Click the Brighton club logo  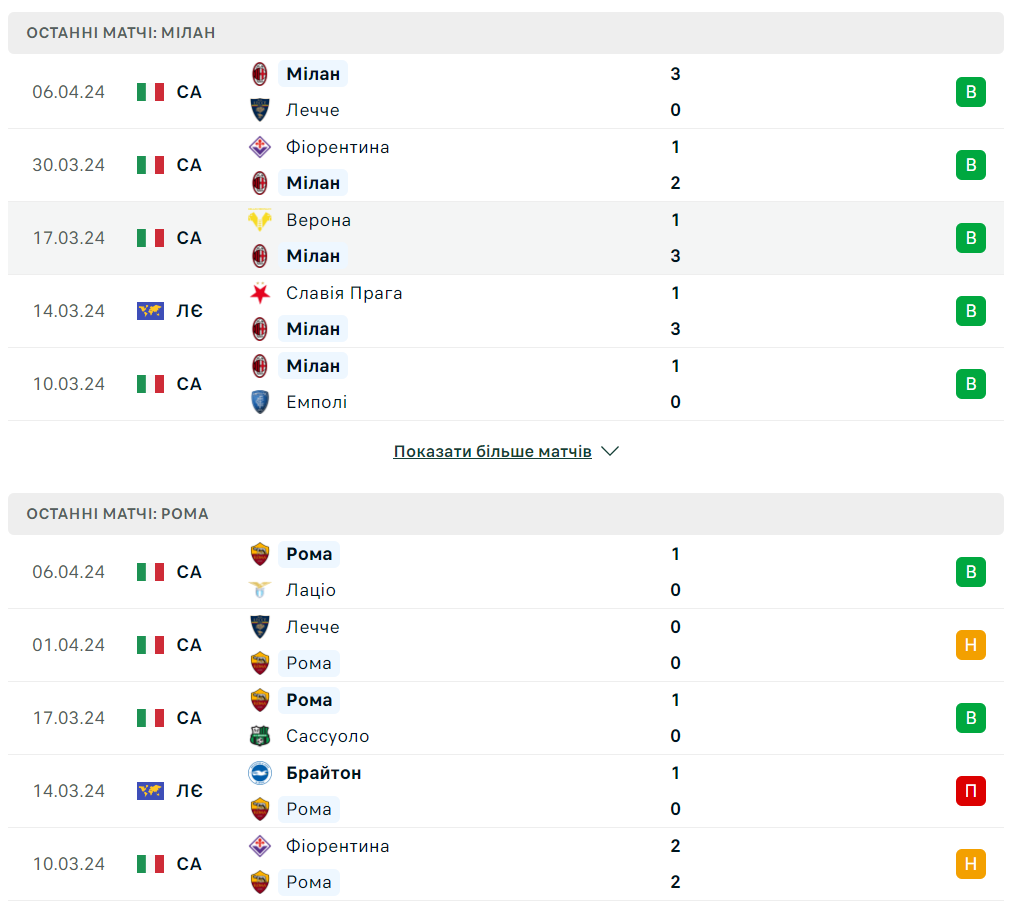click(x=260, y=773)
